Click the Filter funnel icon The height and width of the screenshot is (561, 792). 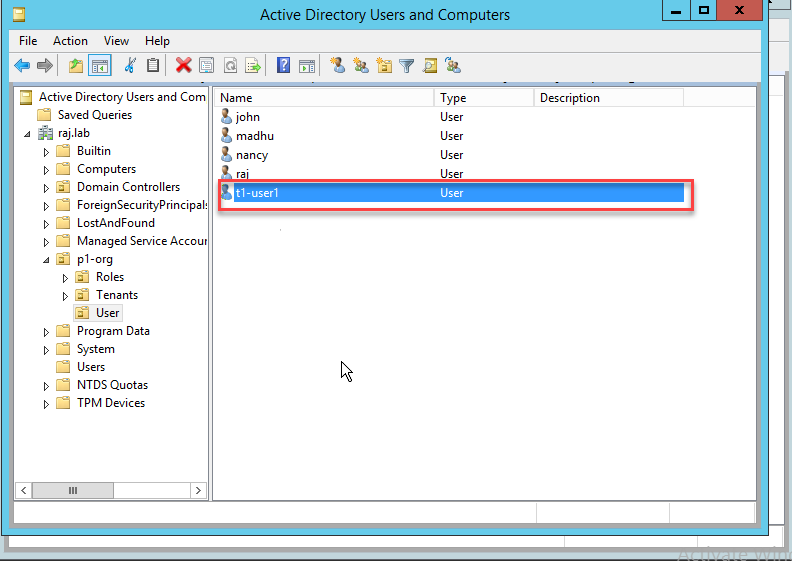(407, 66)
